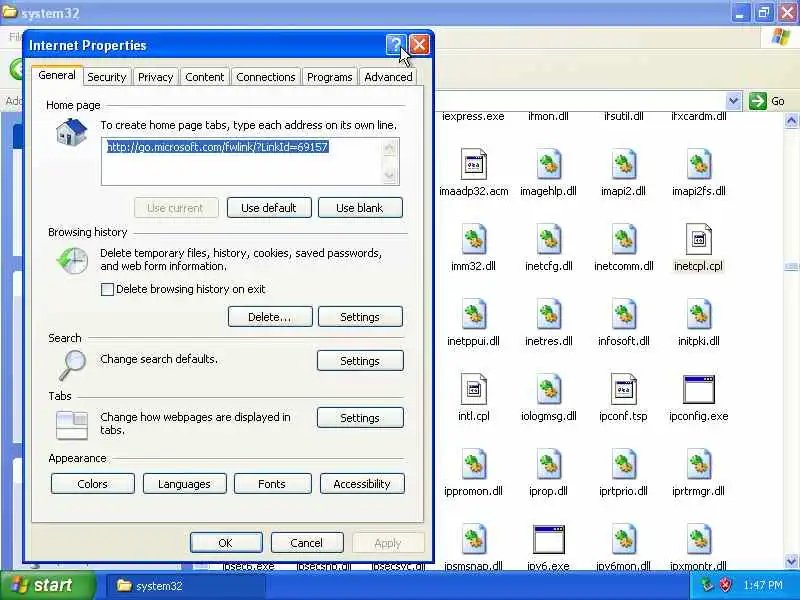Image resolution: width=800 pixels, height=600 pixels.
Task: Open the Delete... browsing history dialog
Action: click(270, 317)
